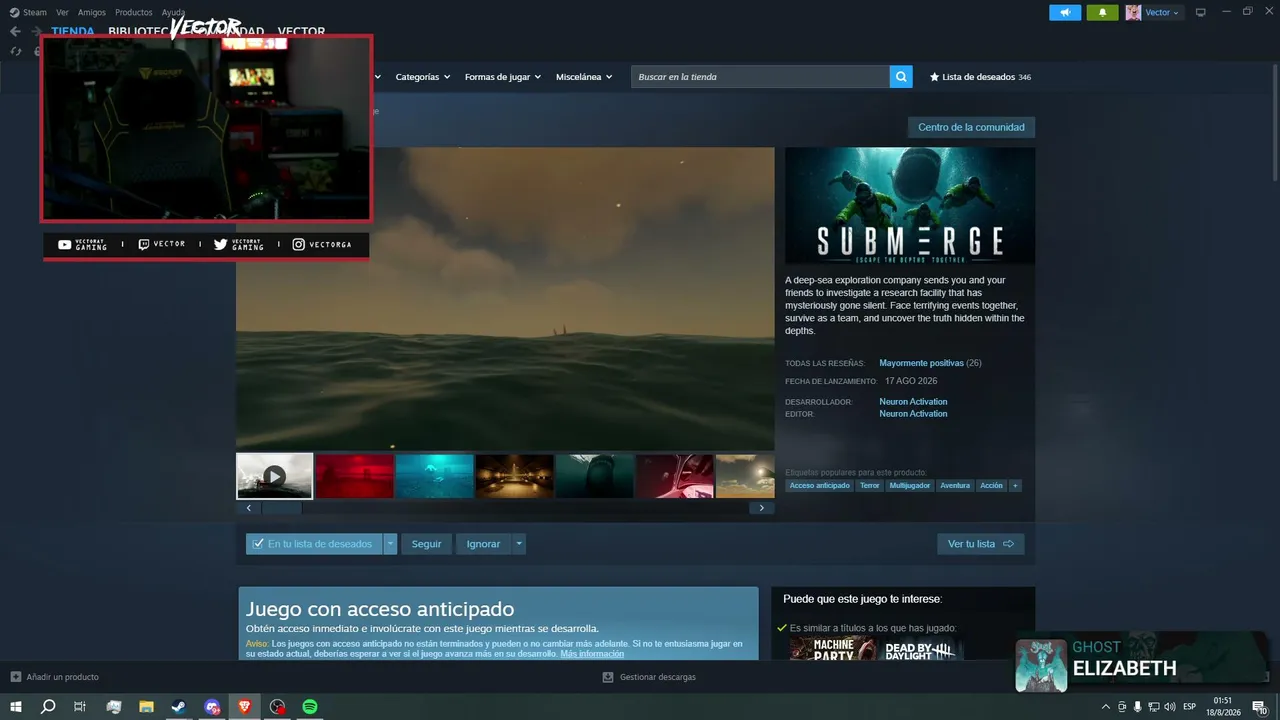Click the microphone icon in system tray

(1138, 706)
